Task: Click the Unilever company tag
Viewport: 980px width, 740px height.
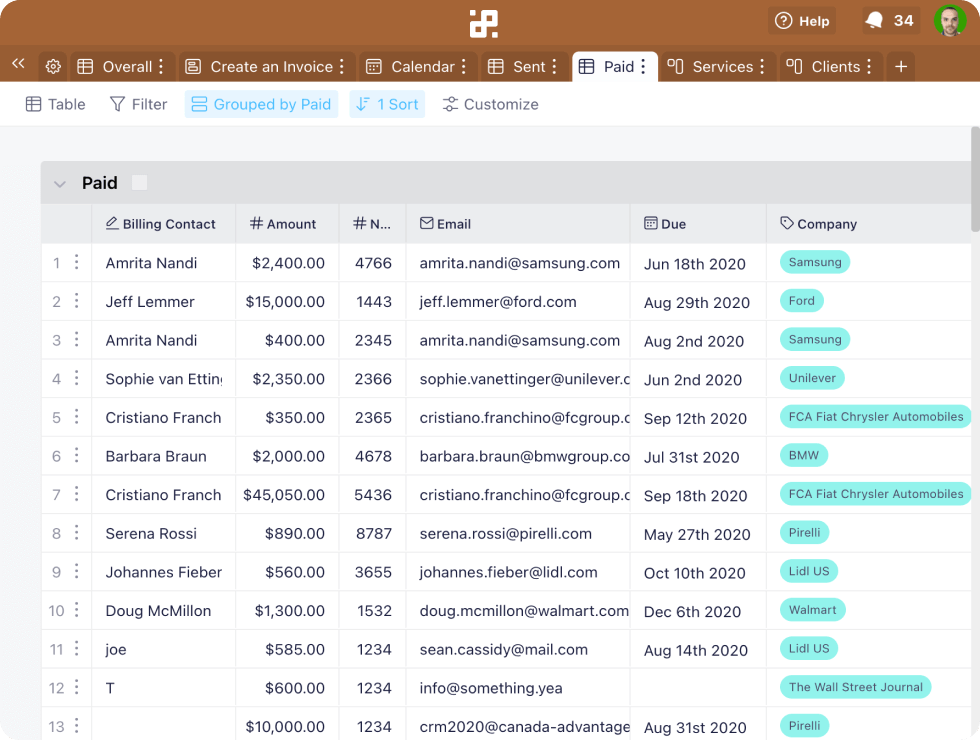Action: pos(812,378)
